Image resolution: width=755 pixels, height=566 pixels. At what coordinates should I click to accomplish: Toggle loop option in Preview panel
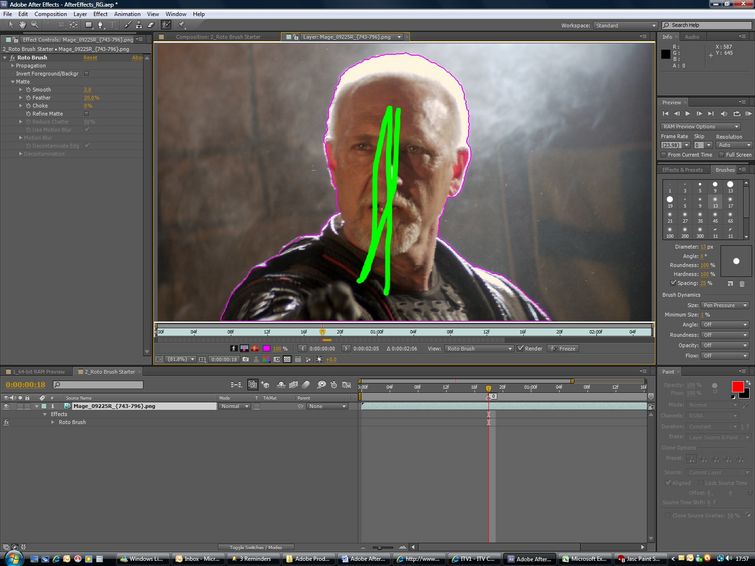(x=736, y=113)
